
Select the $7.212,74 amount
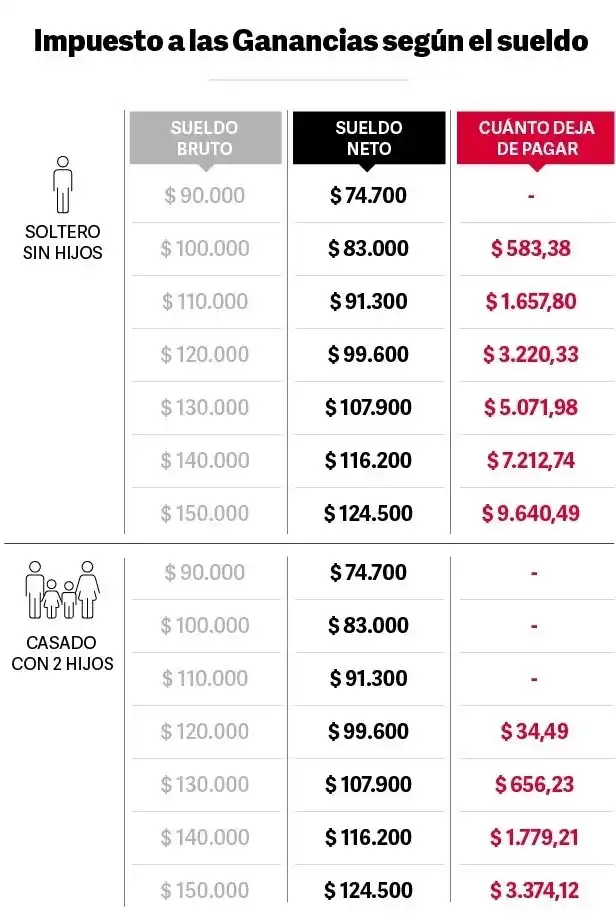tap(530, 460)
